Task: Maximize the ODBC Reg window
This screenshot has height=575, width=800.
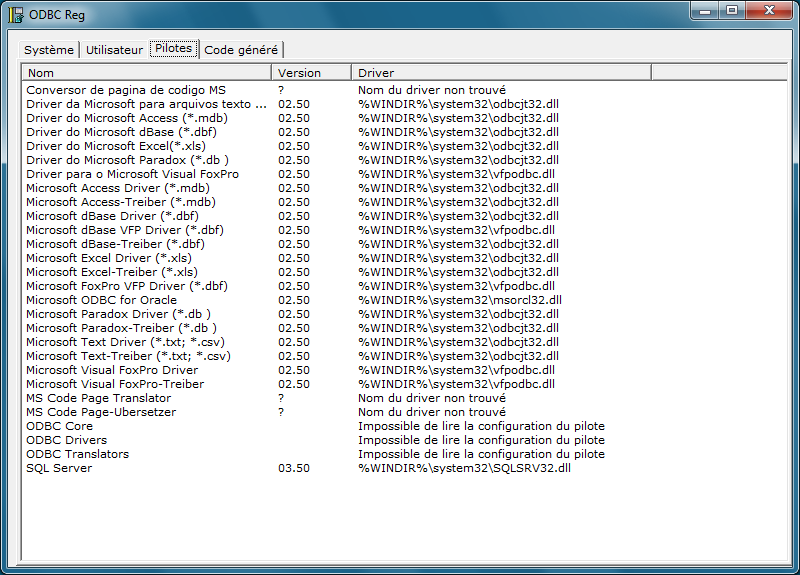Action: [x=732, y=11]
